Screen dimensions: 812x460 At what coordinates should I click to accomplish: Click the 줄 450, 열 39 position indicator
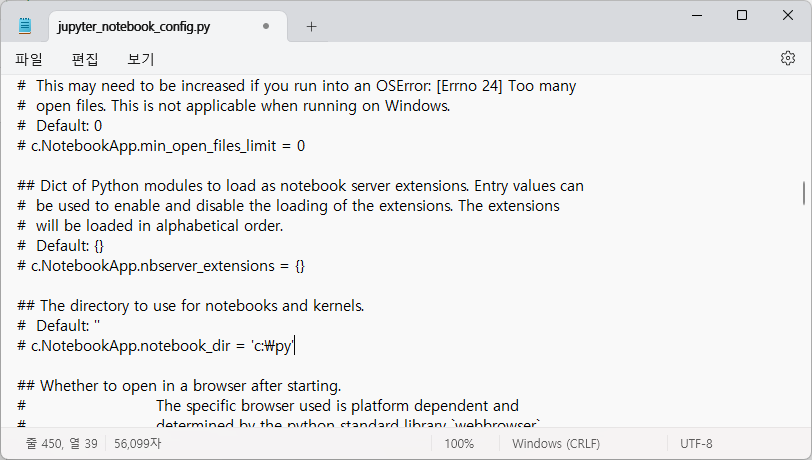click(x=62, y=443)
